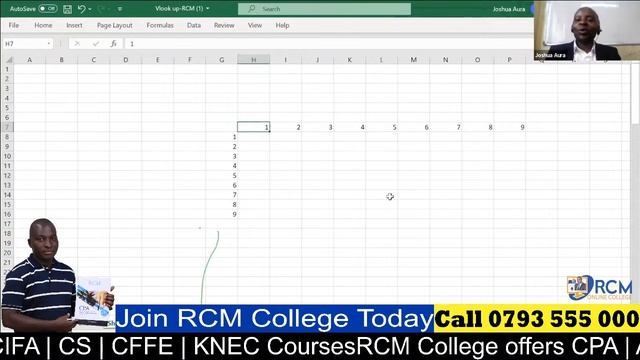Open the Undo history dropdown arrow
Viewport: 640px width, 360px height.
click(x=90, y=9)
